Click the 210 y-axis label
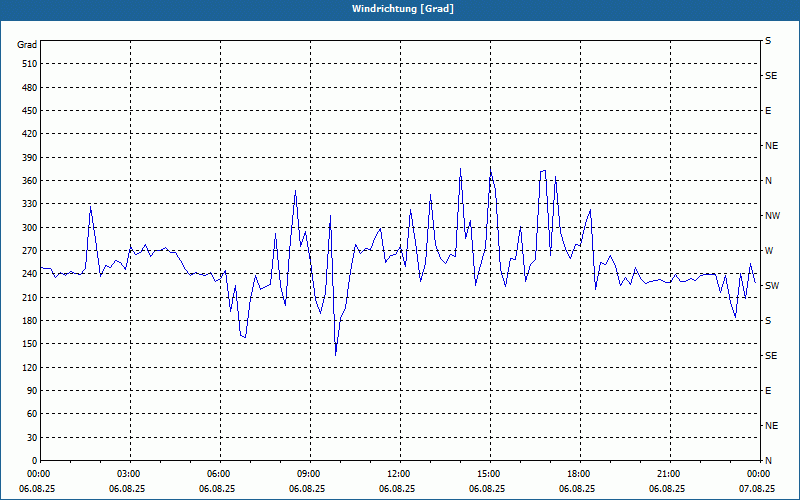This screenshot has height=500, width=800. 30,297
